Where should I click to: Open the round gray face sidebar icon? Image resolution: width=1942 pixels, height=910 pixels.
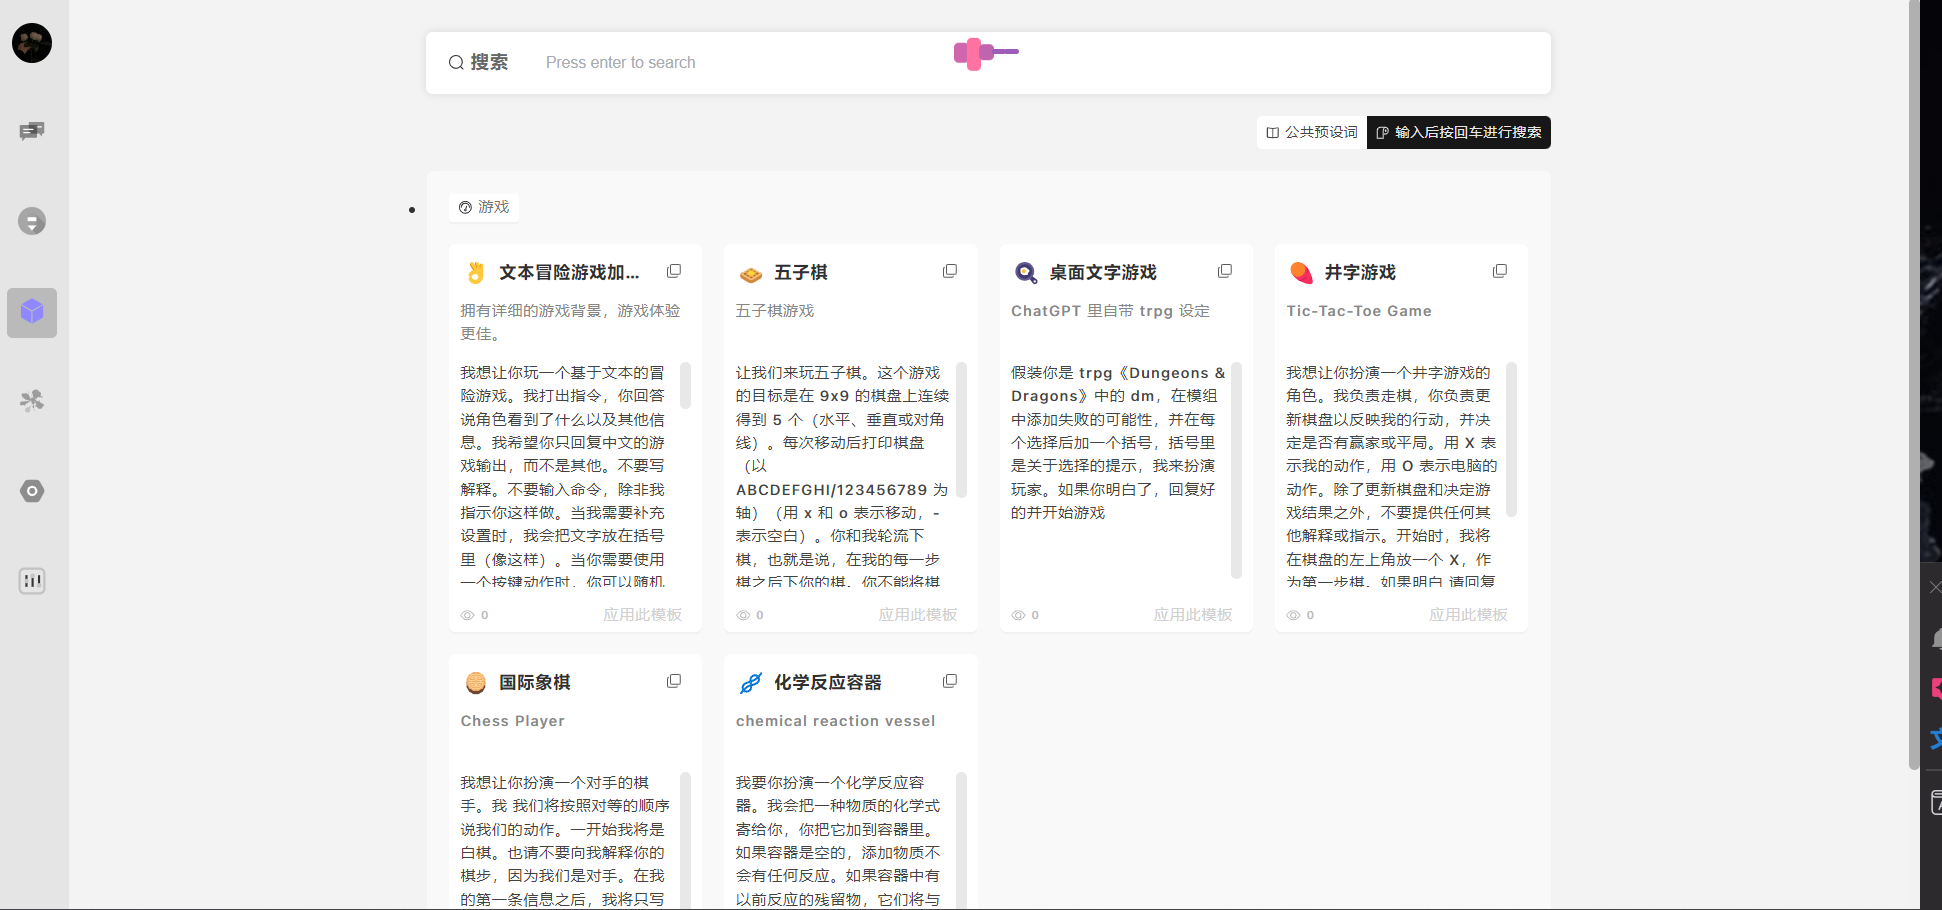point(32,221)
